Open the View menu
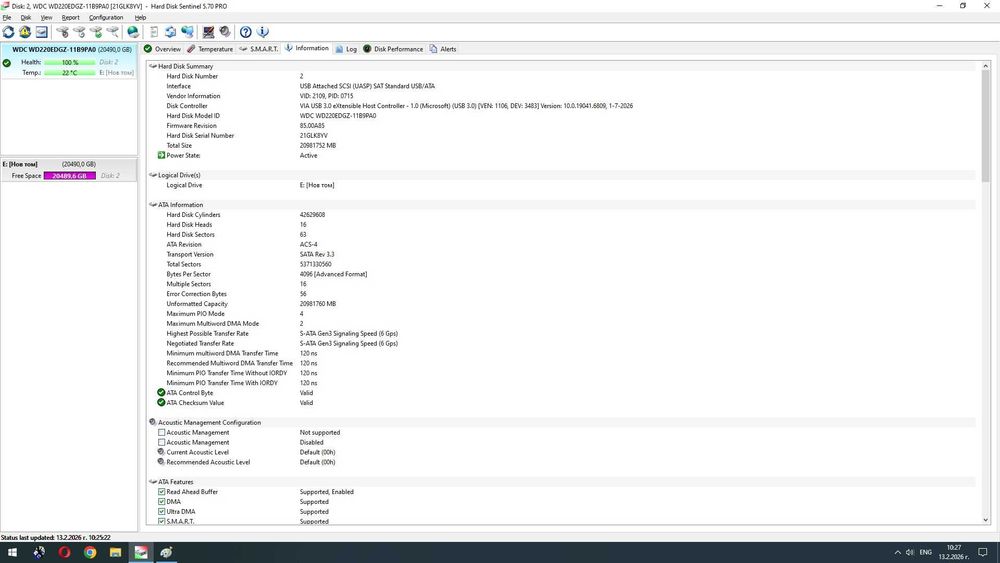This screenshot has height=563, width=1000. tap(47, 18)
